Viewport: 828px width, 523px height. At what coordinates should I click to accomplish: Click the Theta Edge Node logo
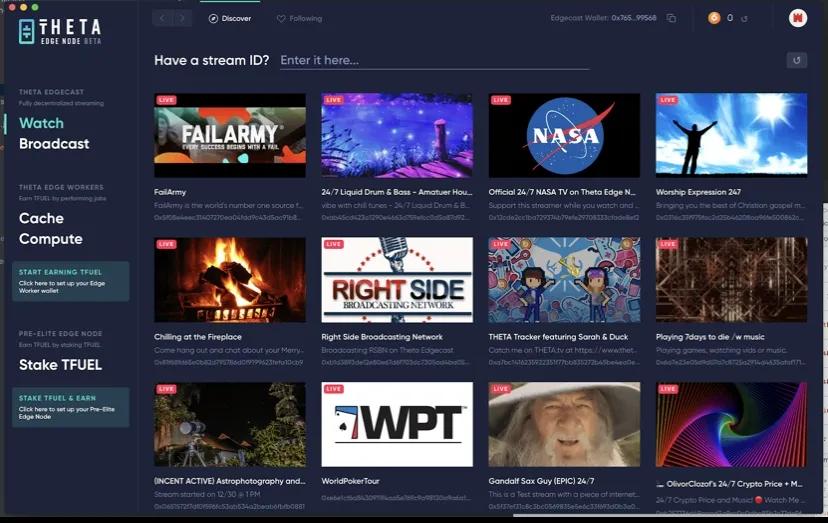coord(60,31)
